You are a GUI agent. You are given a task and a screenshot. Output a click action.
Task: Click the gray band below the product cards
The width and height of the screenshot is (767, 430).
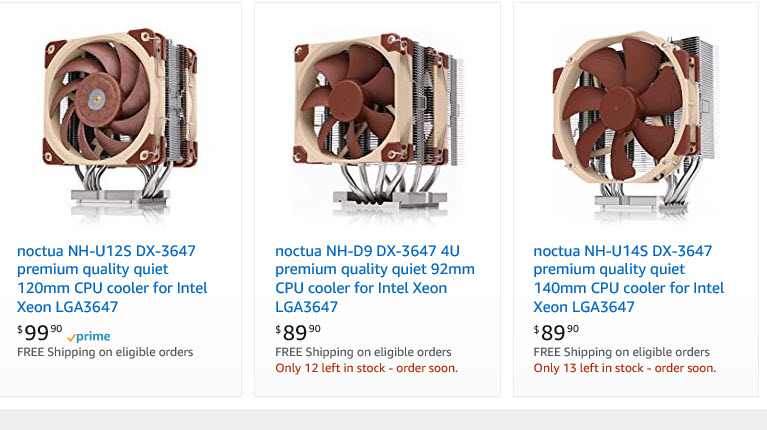tap(383, 419)
